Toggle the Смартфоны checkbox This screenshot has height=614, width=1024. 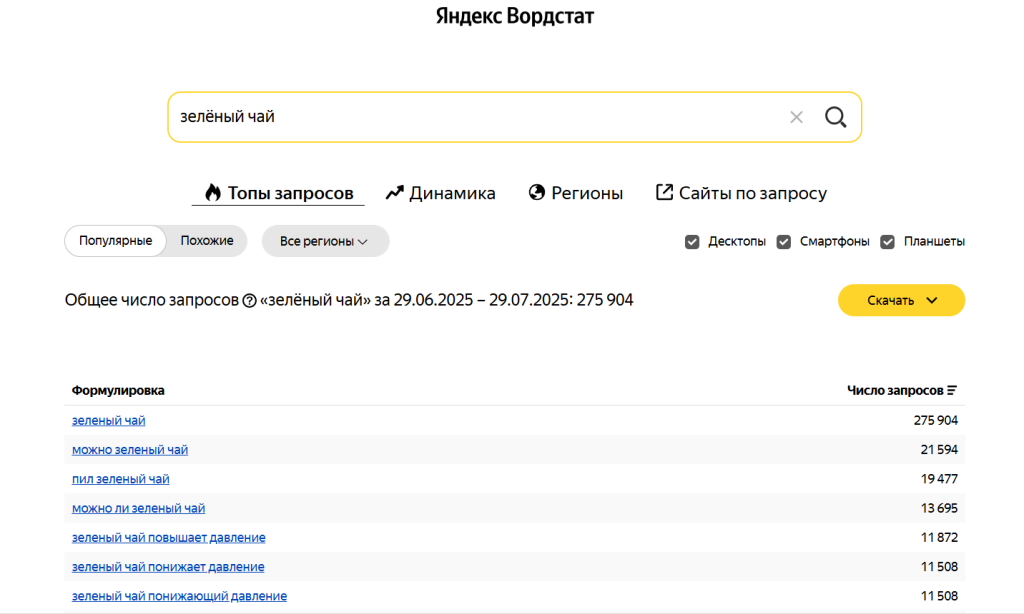click(x=784, y=242)
